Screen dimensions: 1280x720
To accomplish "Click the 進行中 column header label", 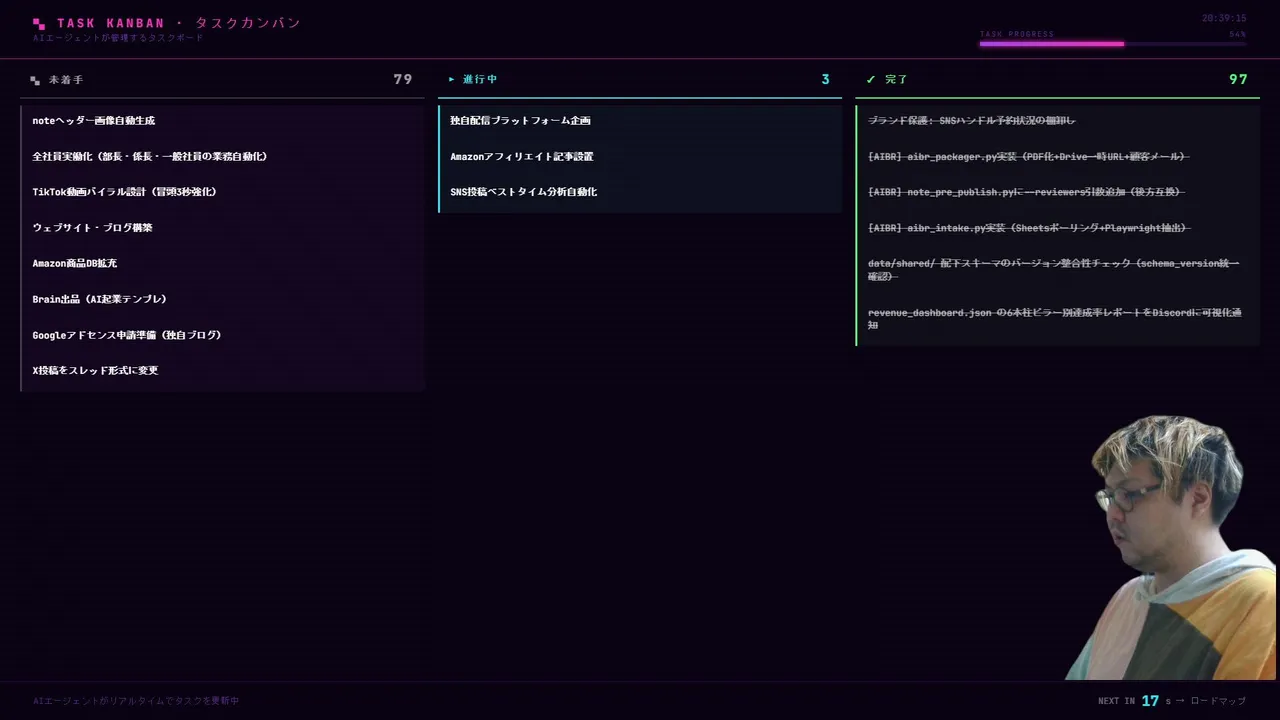I will (480, 79).
